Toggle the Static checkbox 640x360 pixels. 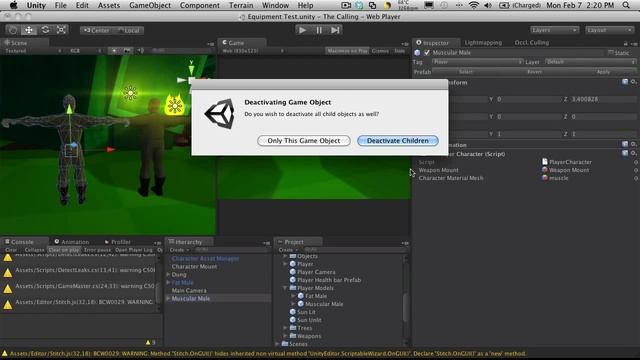pyautogui.click(x=611, y=53)
